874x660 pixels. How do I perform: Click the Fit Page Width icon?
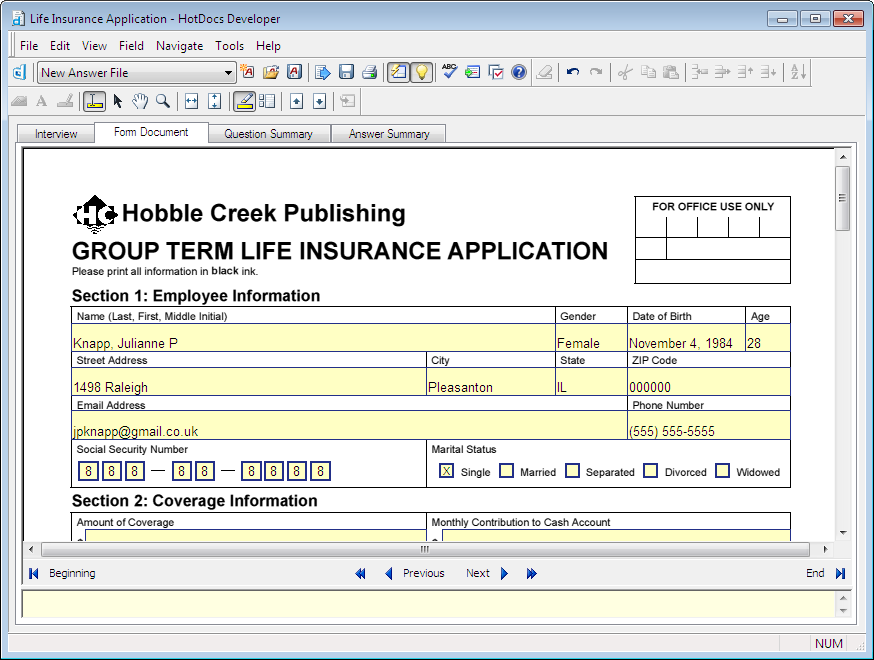(x=191, y=101)
